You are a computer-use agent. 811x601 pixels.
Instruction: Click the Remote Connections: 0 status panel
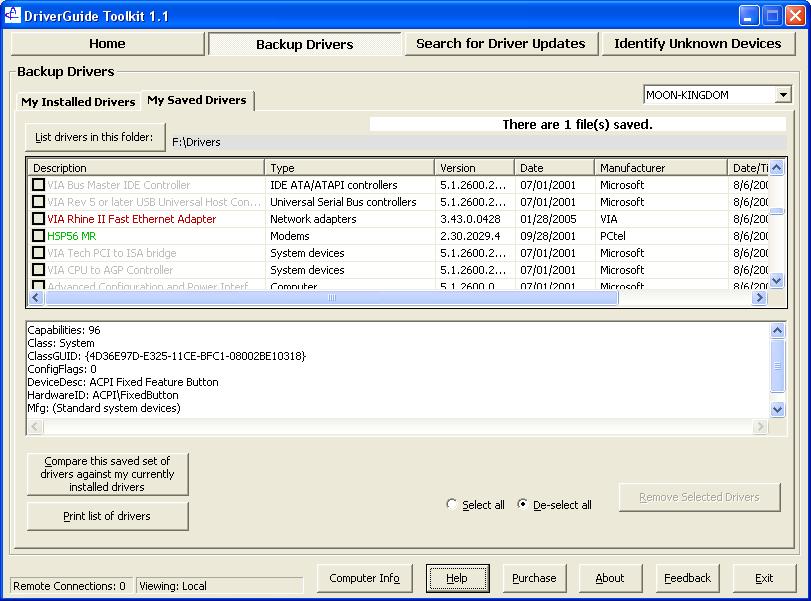[x=71, y=585]
